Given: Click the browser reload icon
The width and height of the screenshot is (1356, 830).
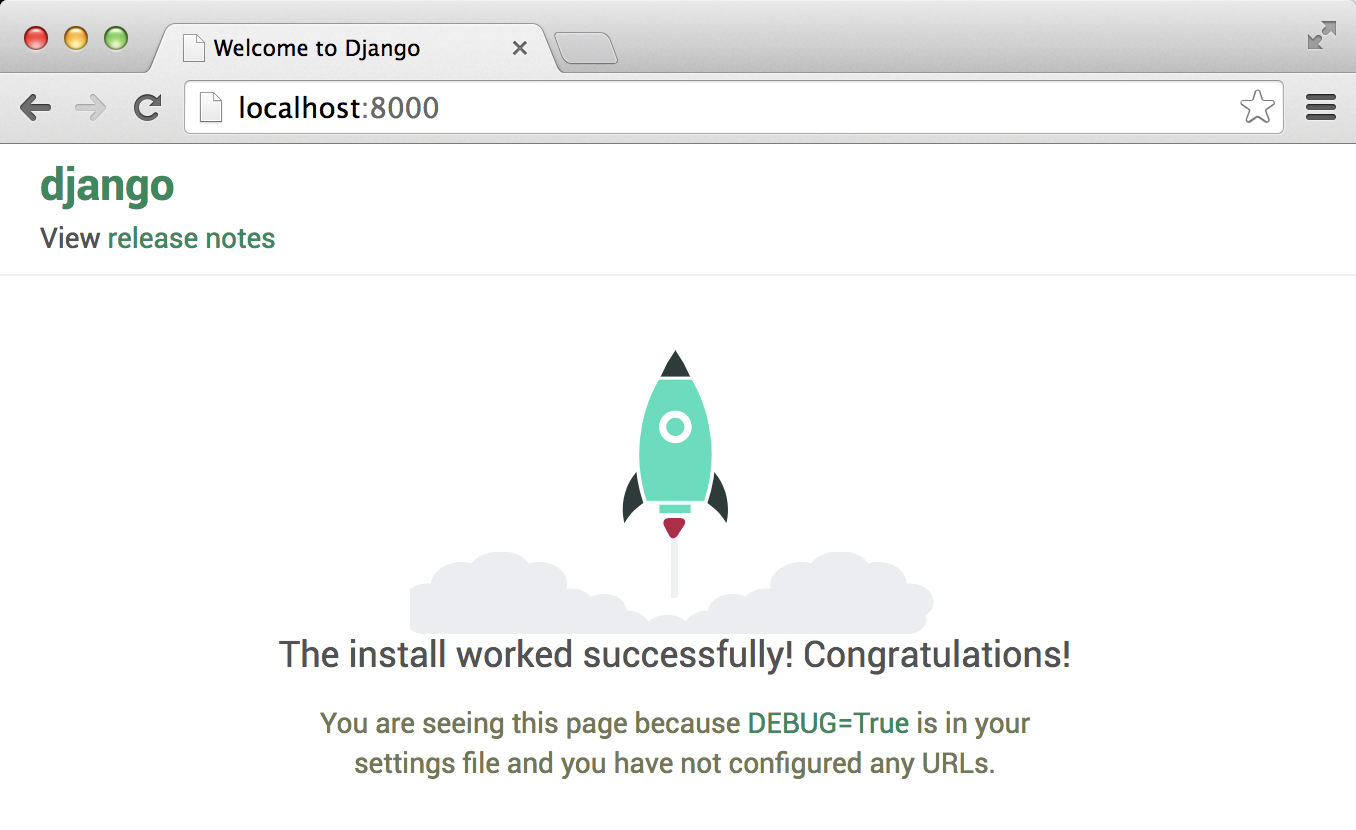Looking at the screenshot, I should [x=146, y=107].
